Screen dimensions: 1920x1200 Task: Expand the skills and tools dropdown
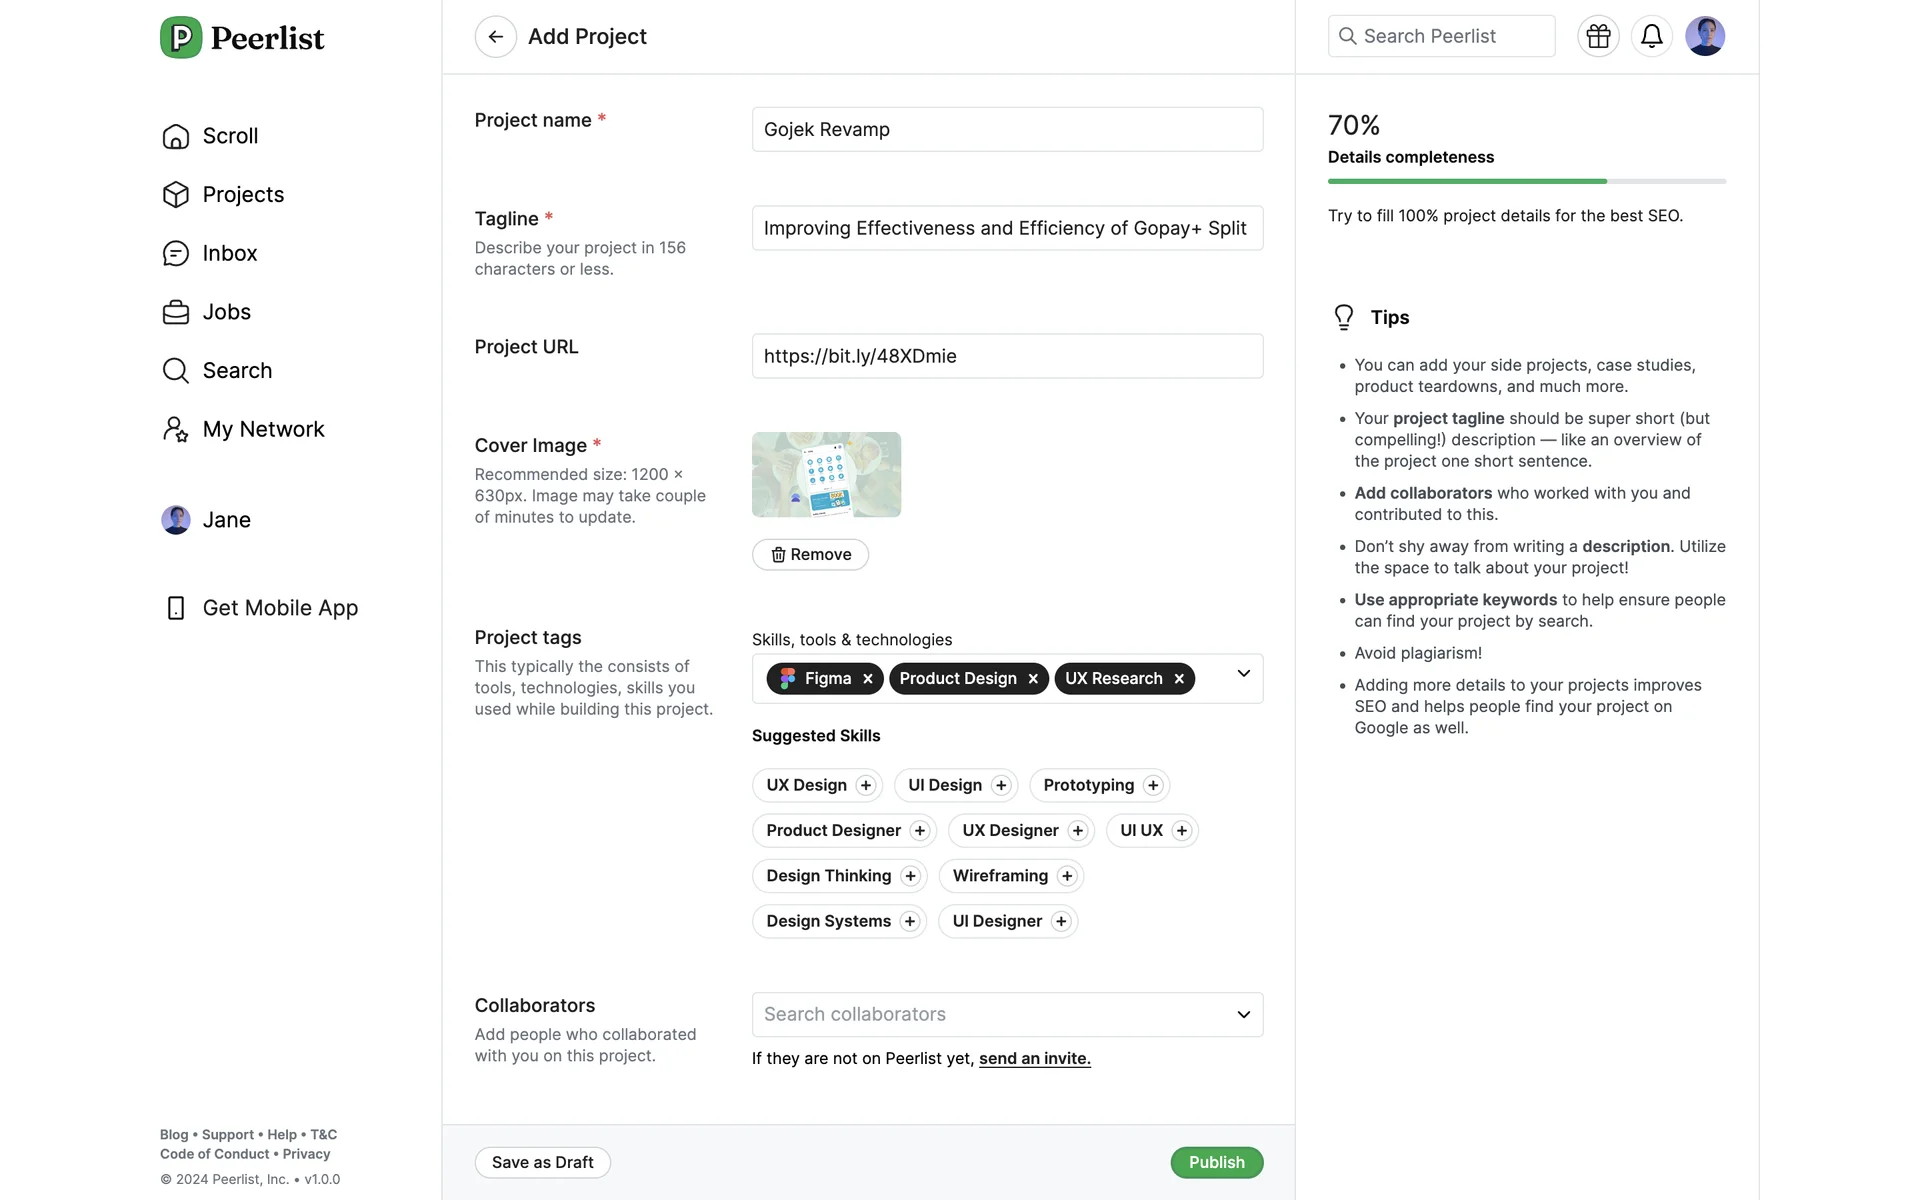tap(1243, 674)
